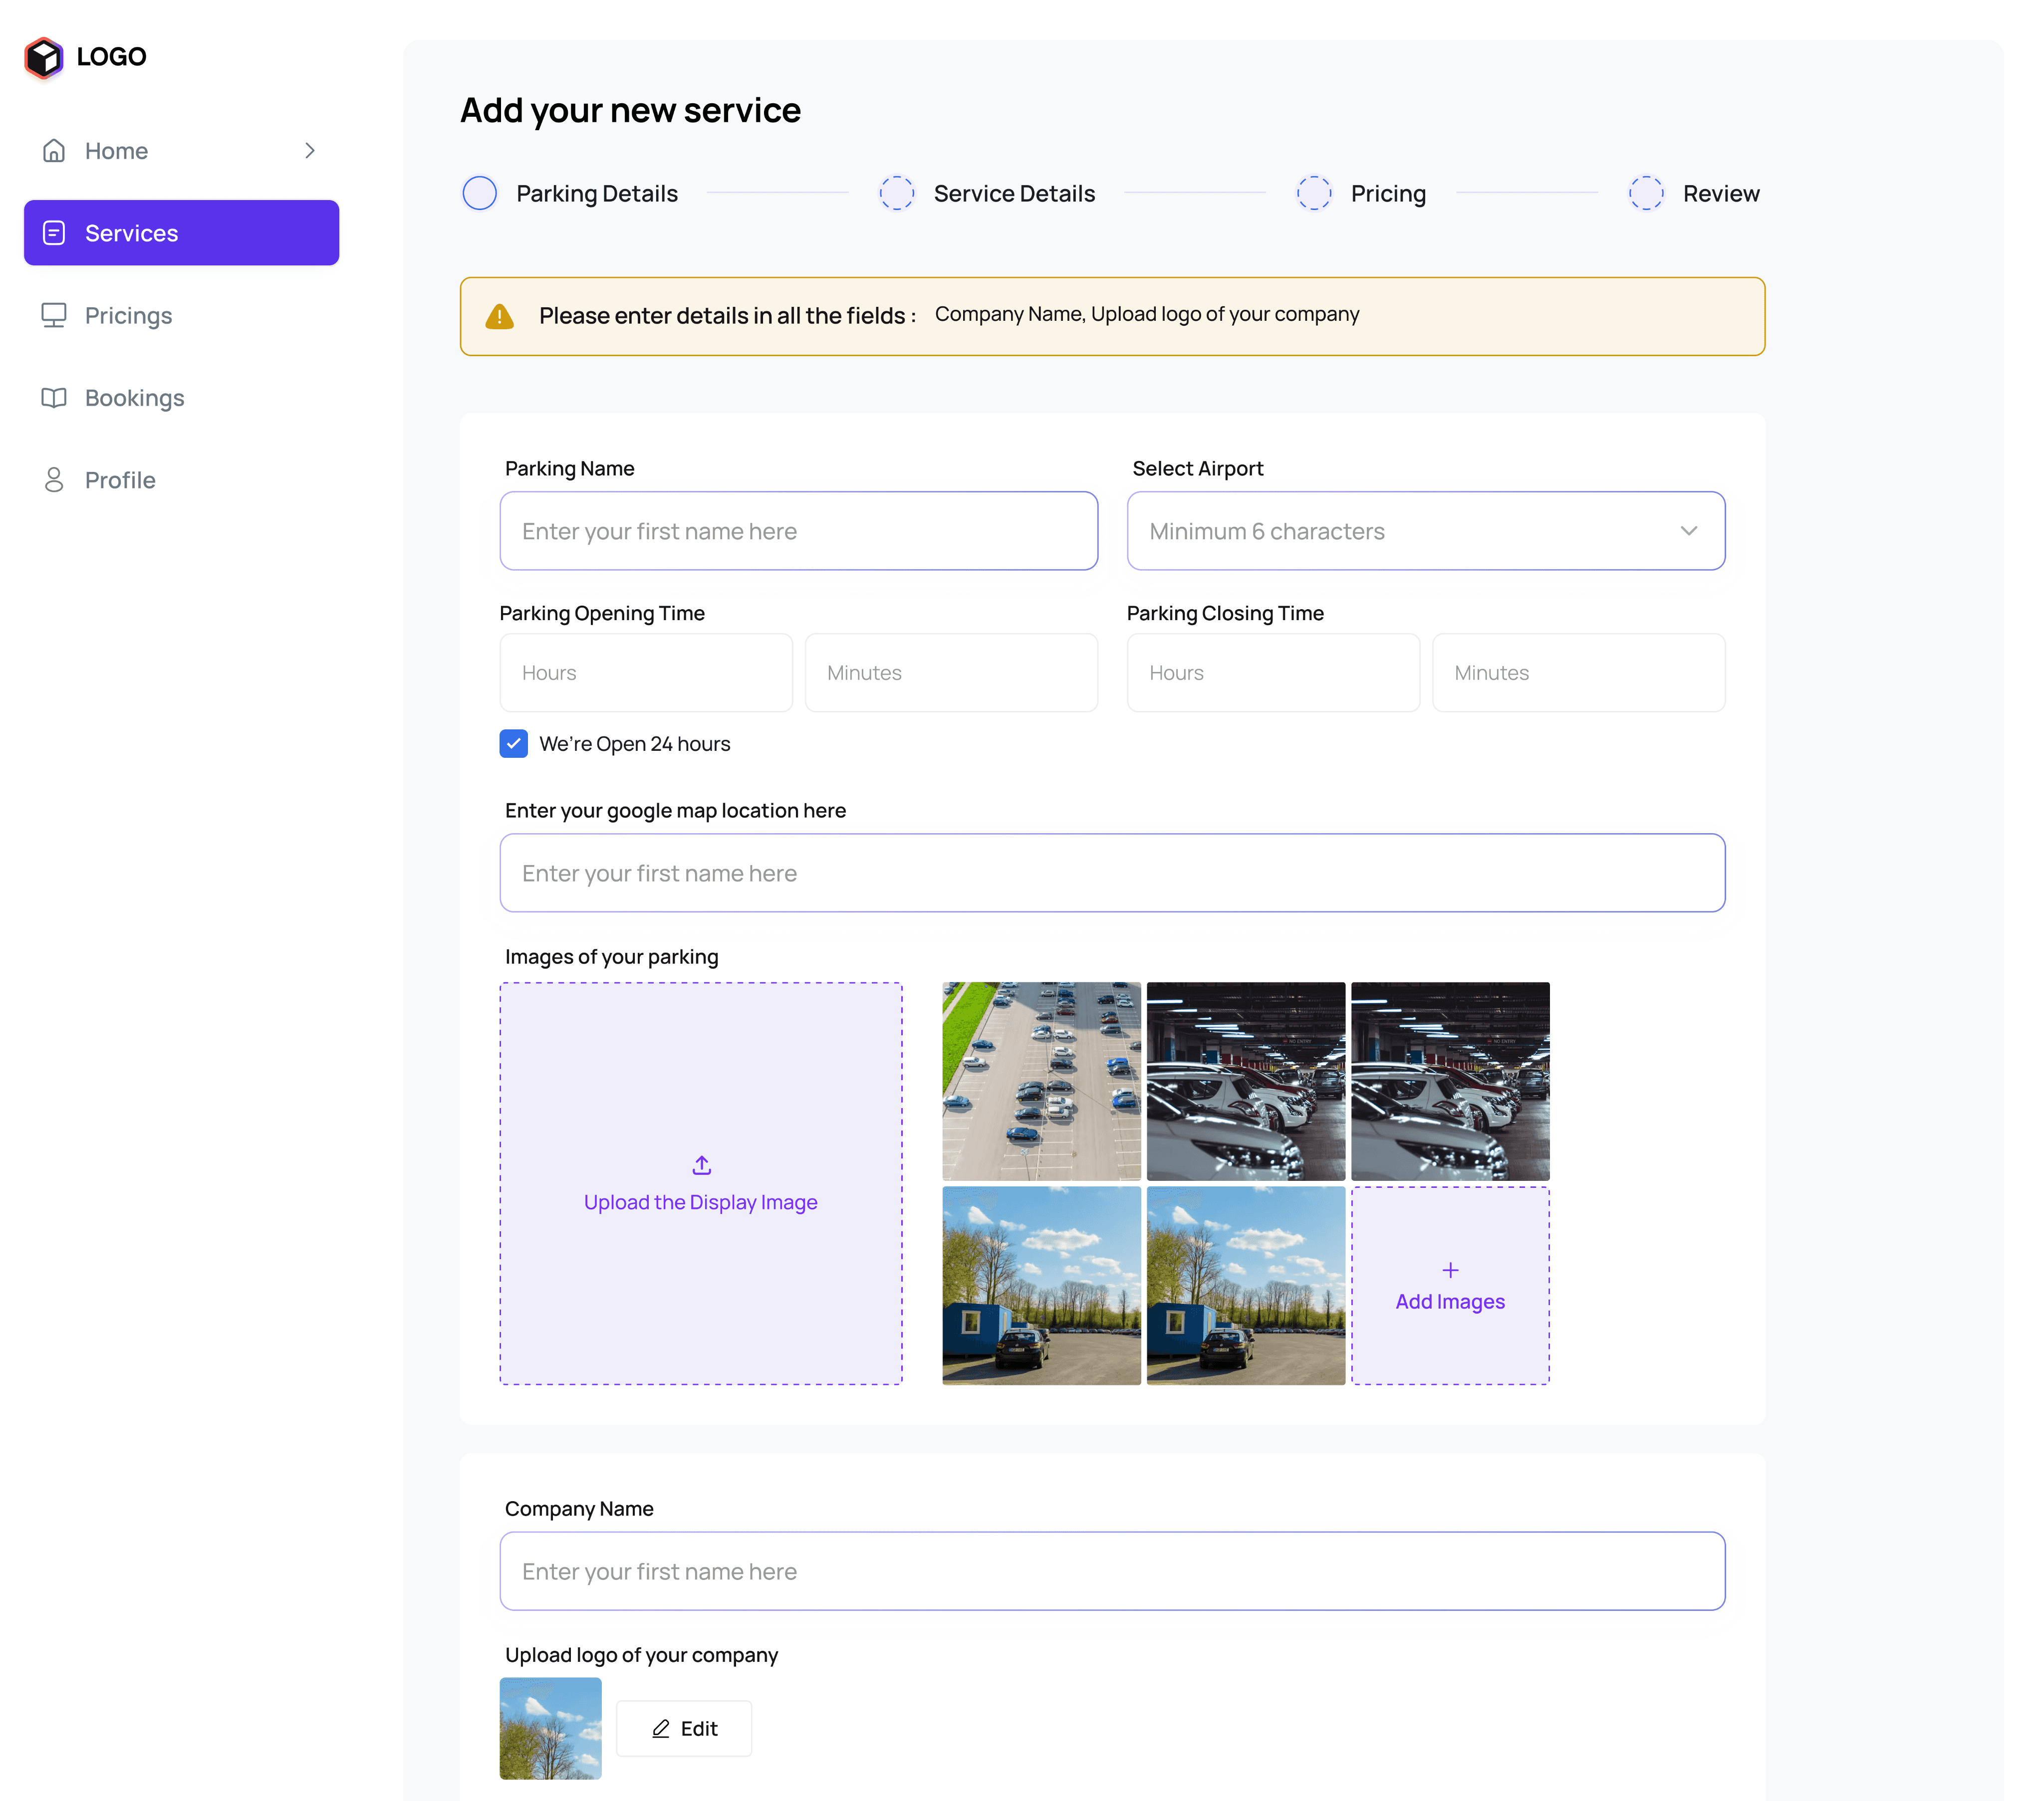Click Upload the Display Image link
Screen dimensions: 2044x1801
coord(701,1202)
